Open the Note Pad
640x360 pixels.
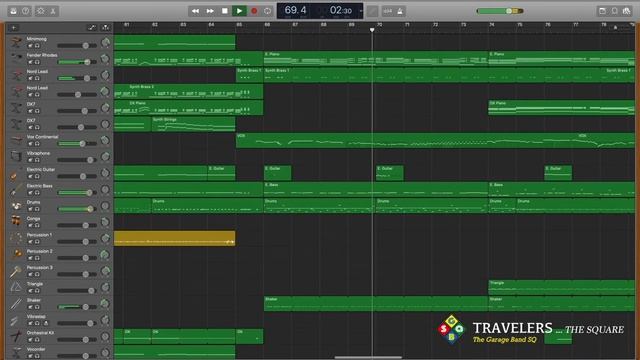[x=602, y=11]
